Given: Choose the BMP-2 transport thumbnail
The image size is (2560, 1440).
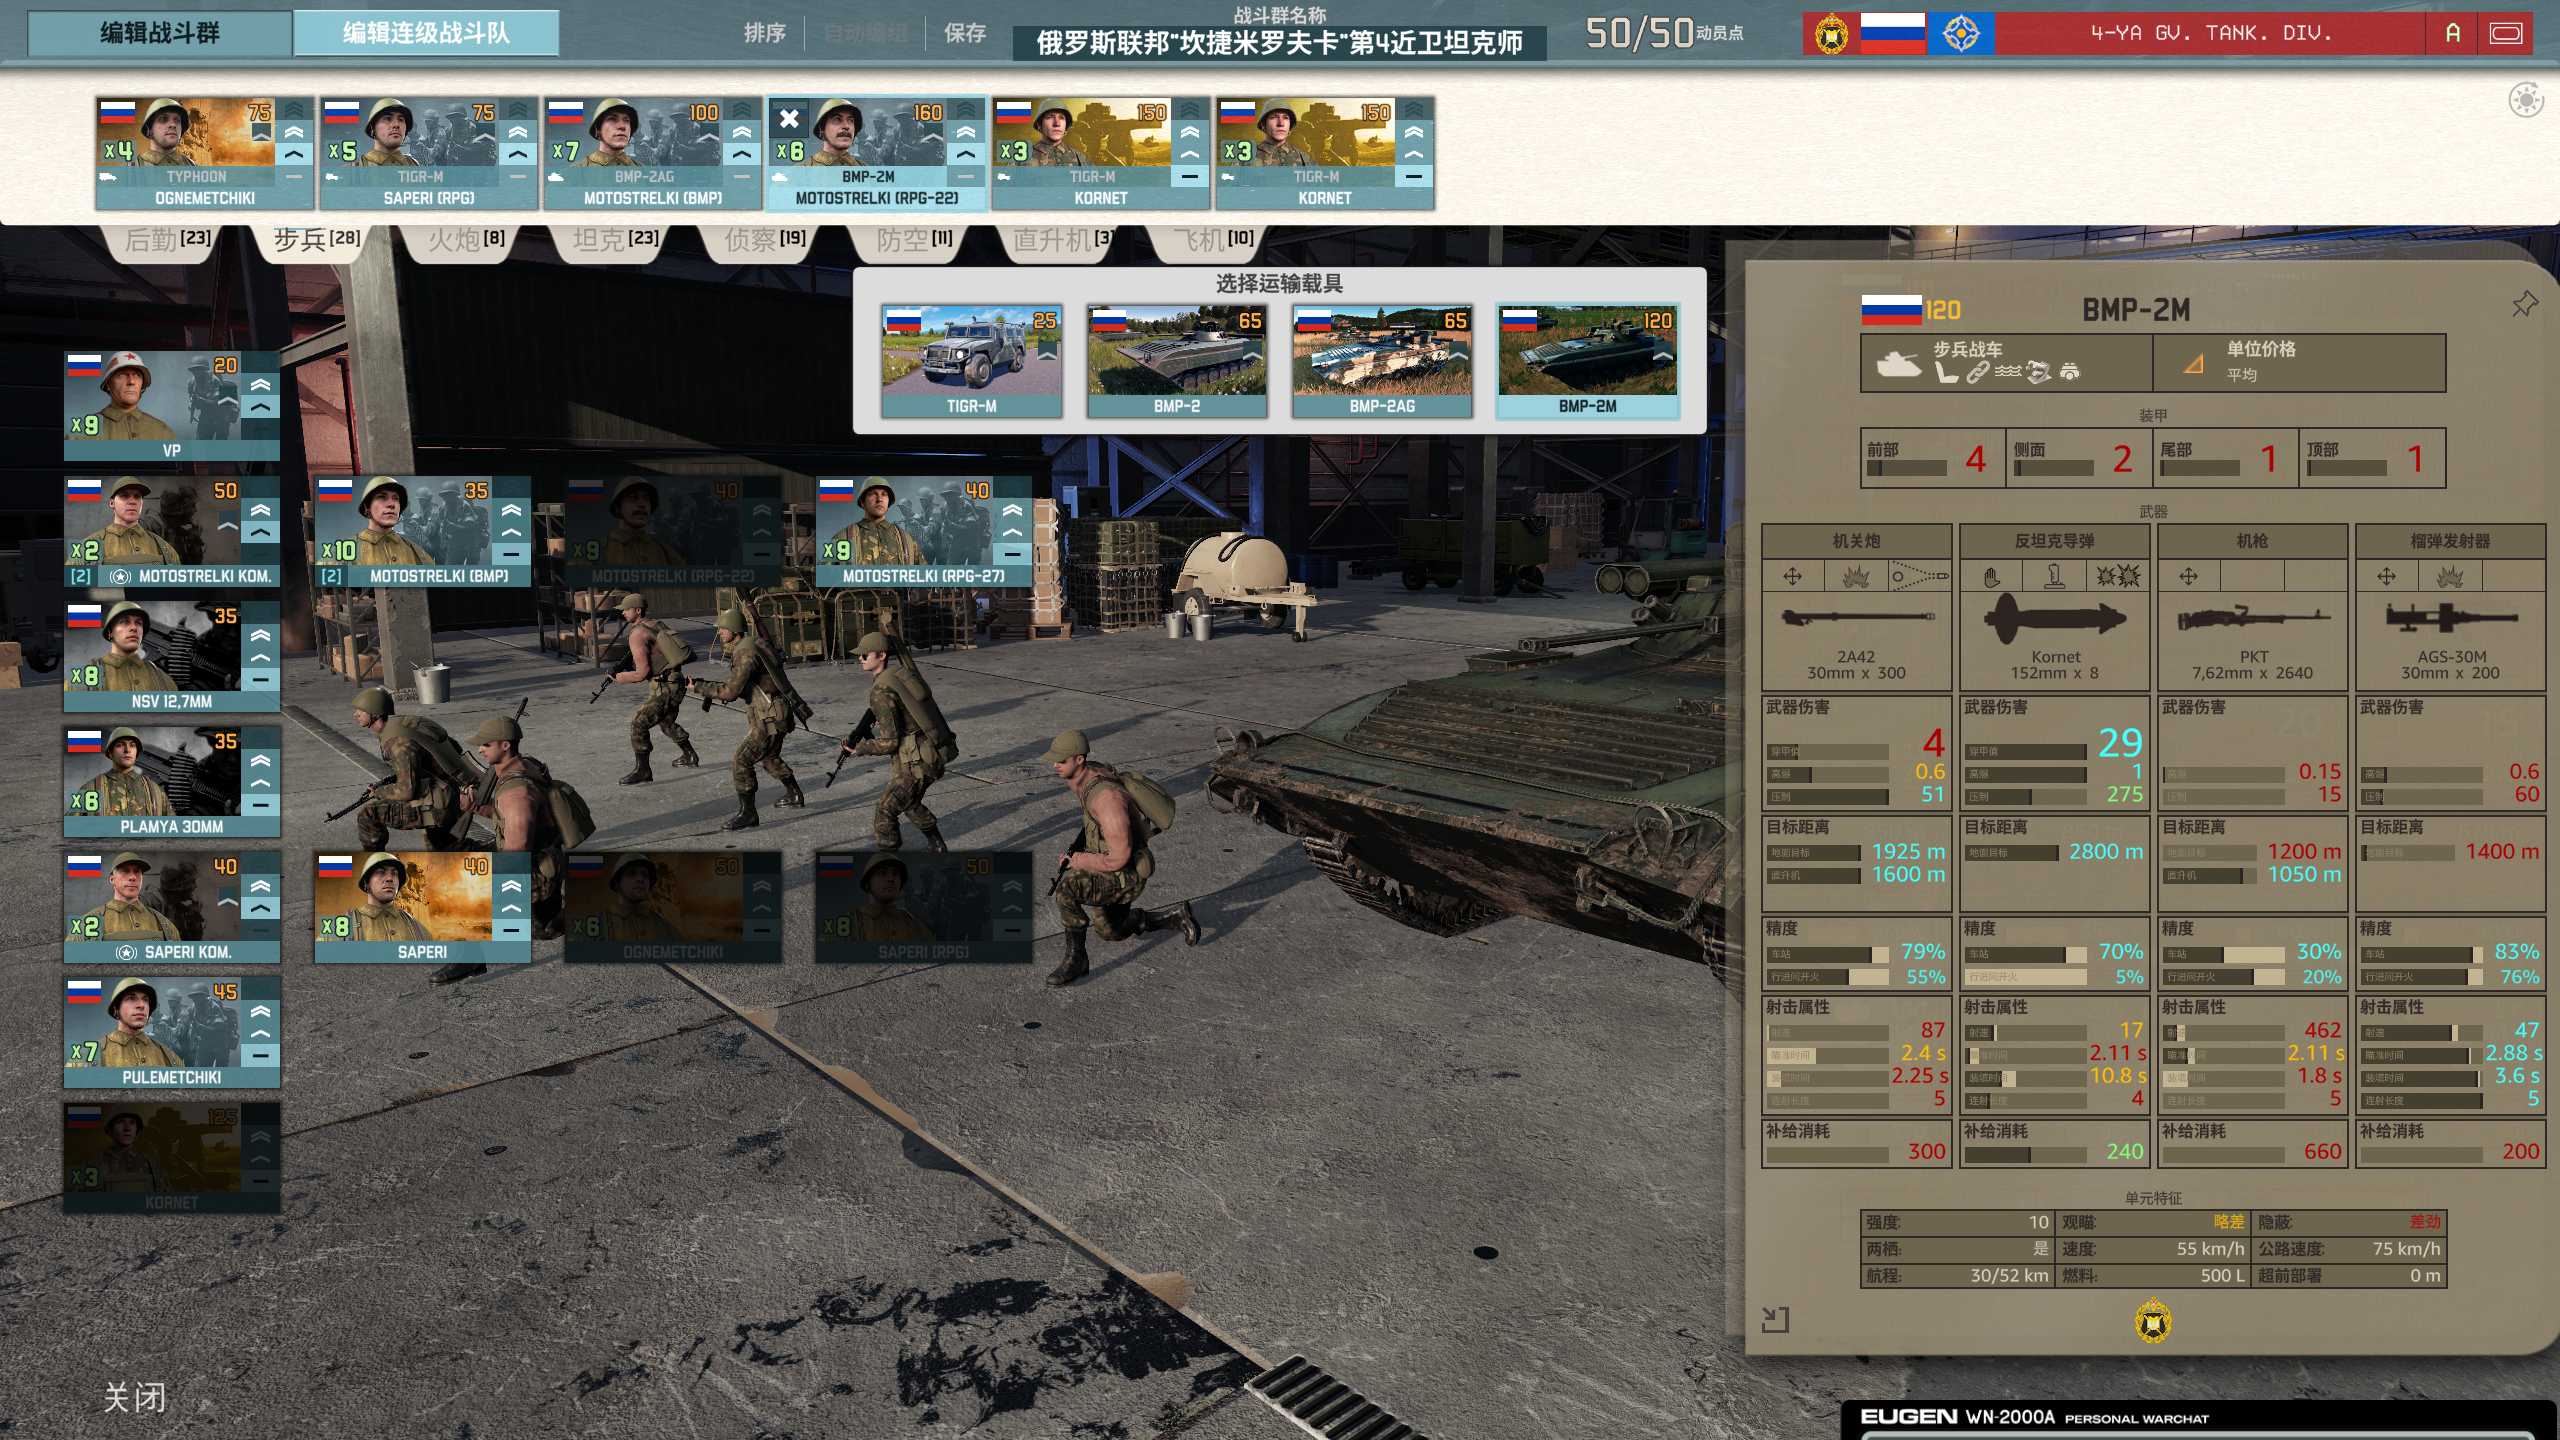Looking at the screenshot, I should (1177, 360).
